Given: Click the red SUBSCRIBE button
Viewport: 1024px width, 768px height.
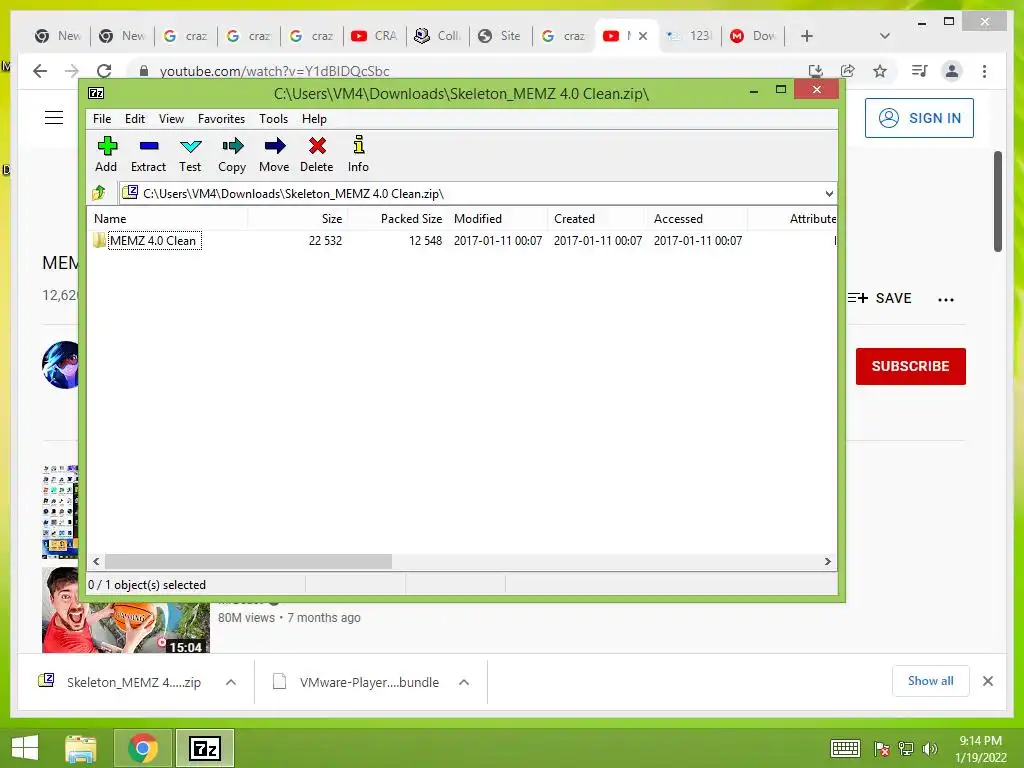Looking at the screenshot, I should [910, 366].
